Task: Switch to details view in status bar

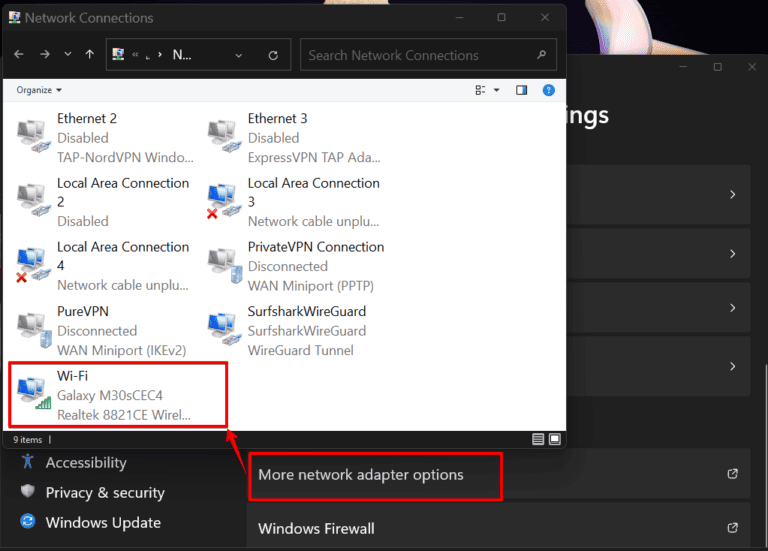Action: tap(539, 439)
